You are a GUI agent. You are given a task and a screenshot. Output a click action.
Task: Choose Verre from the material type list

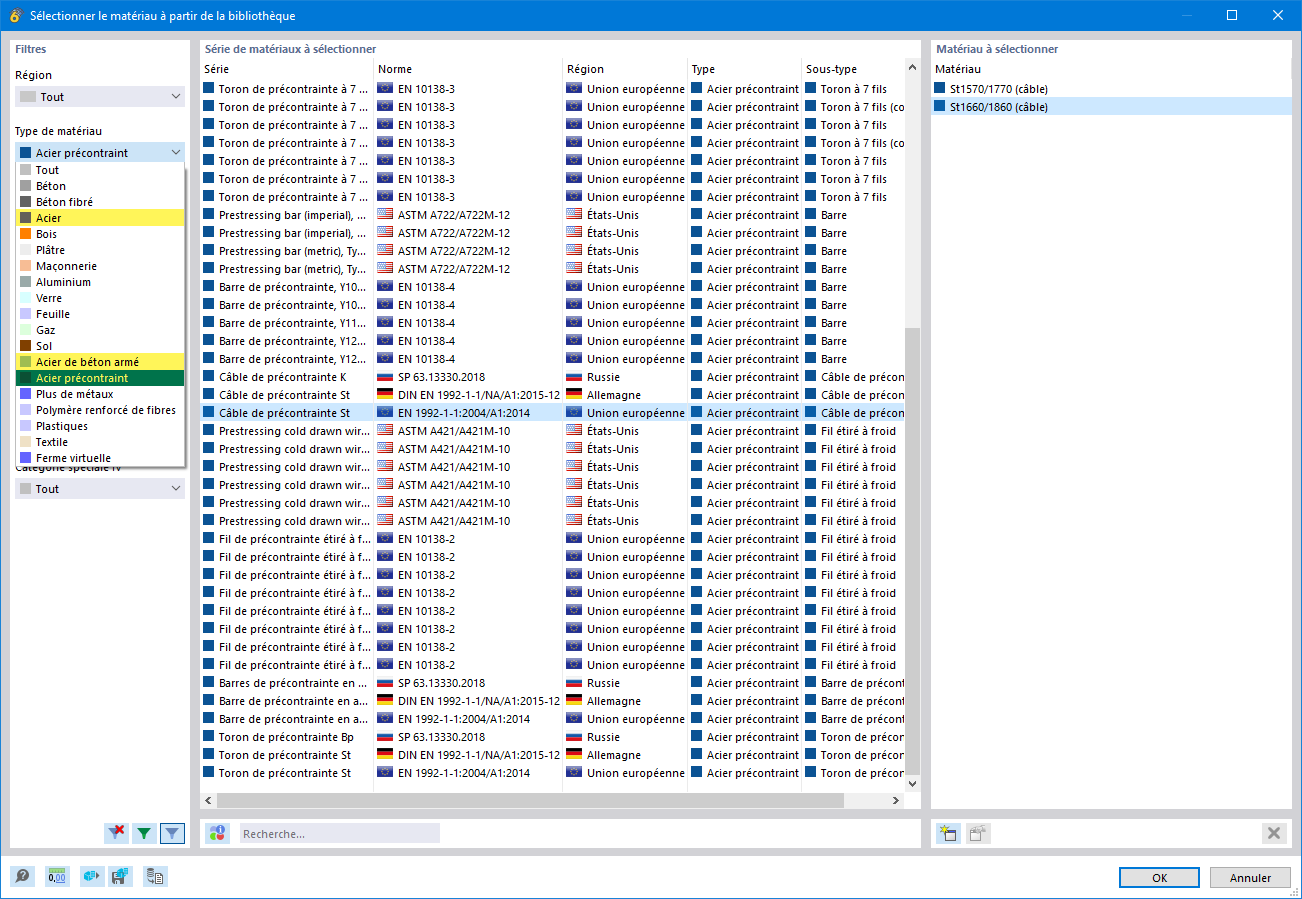tap(100, 298)
